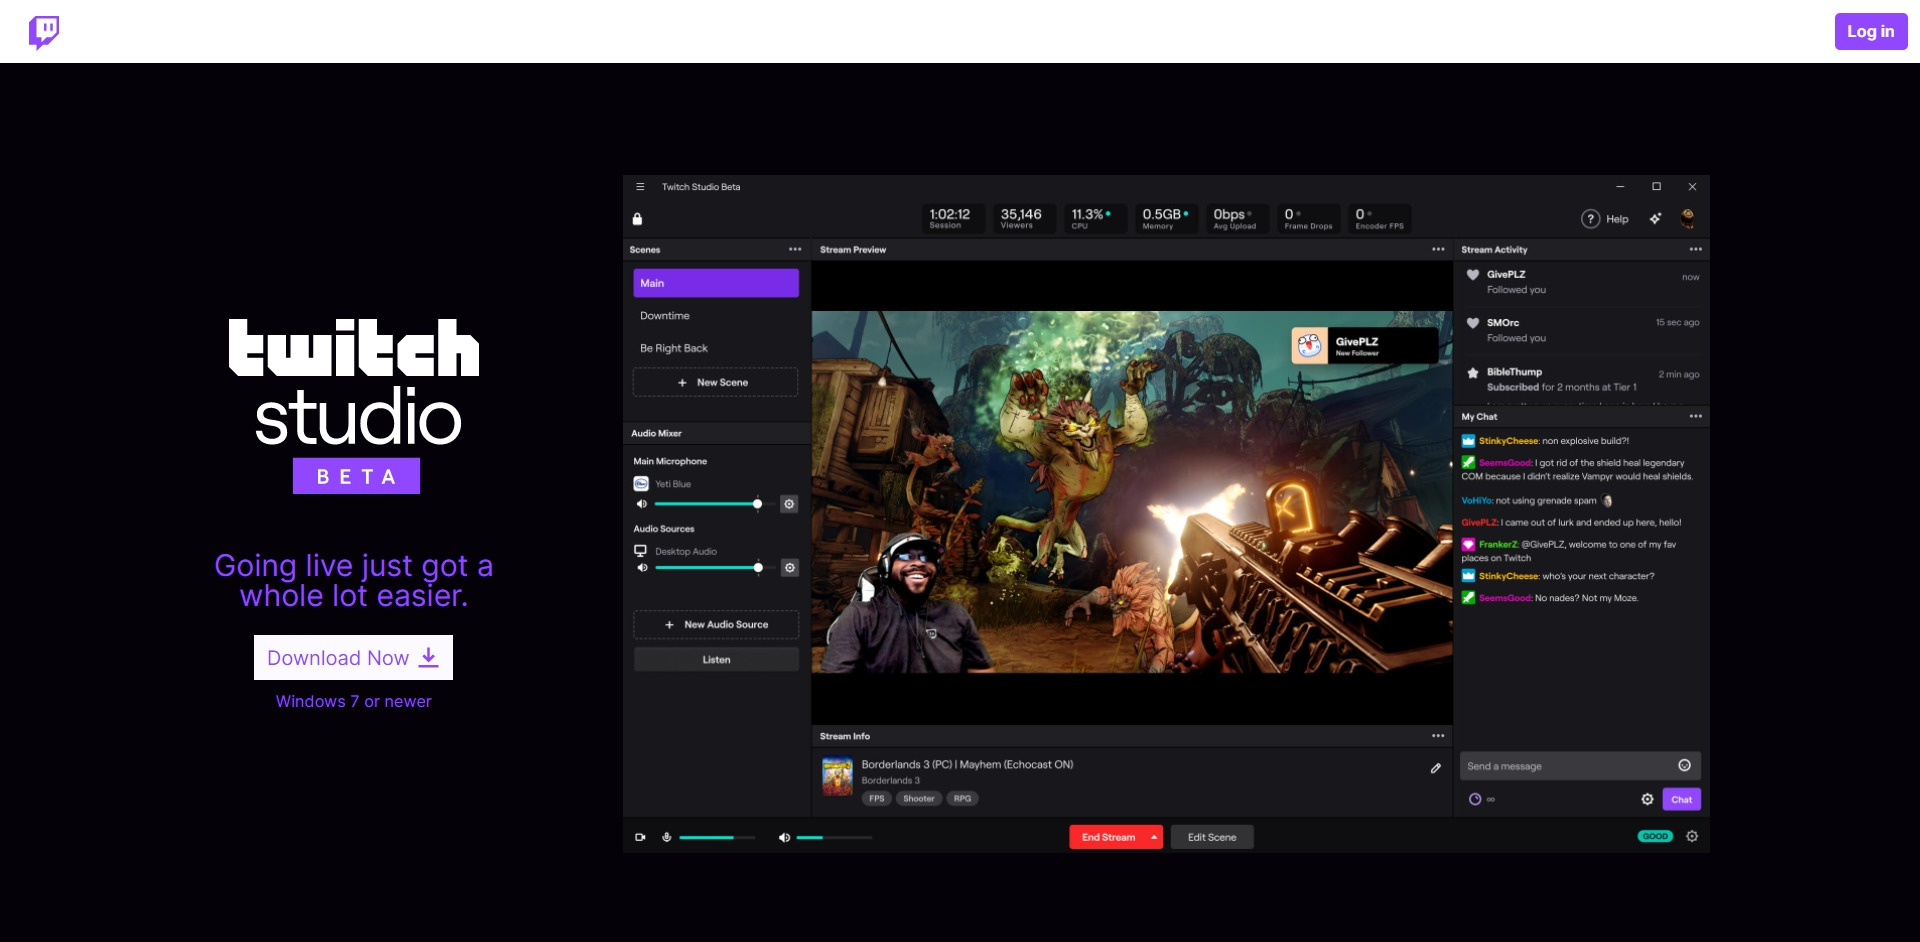This screenshot has width=1920, height=942.
Task: Open the hamburger menu in Twitch Studio
Action: click(640, 187)
